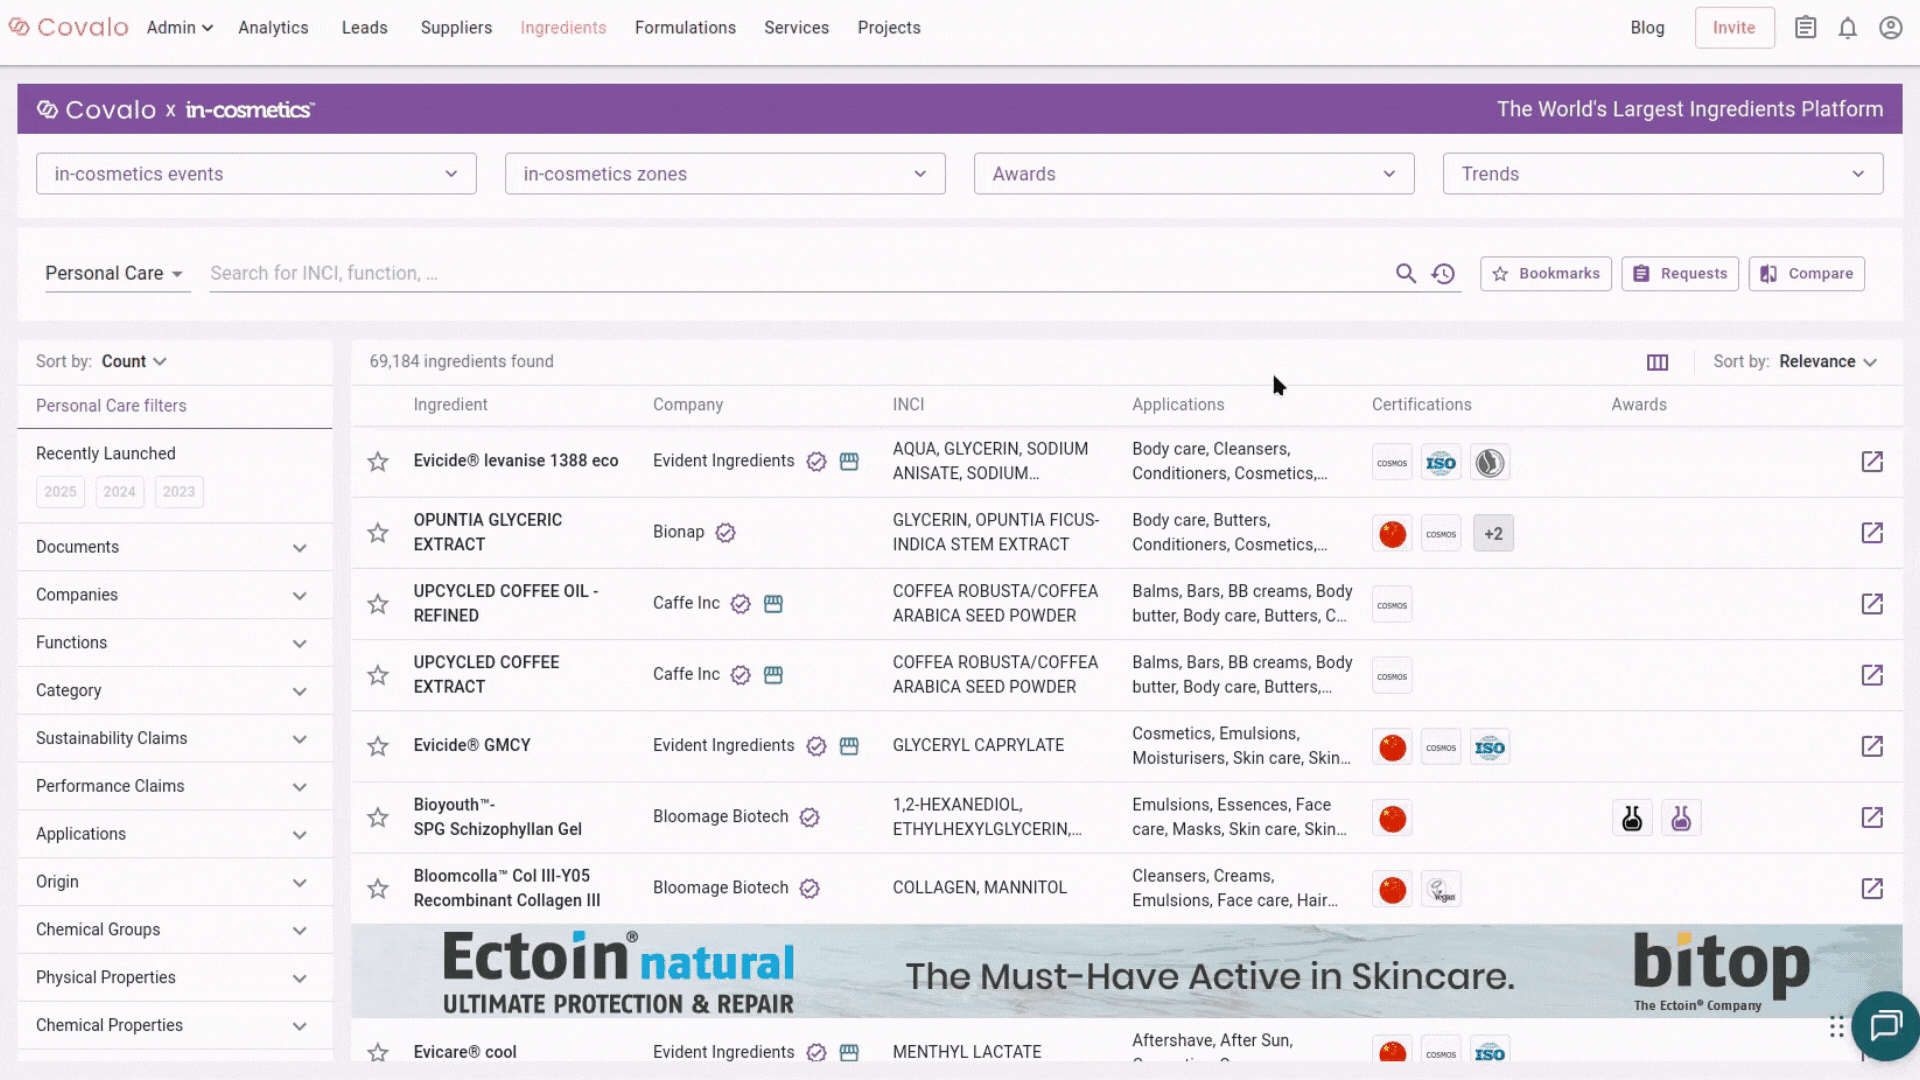Open search history clock icon
The width and height of the screenshot is (1920, 1080).
coord(1443,273)
